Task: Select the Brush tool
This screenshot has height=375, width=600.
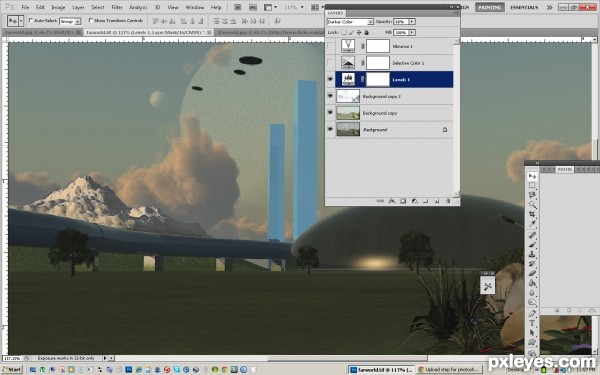Action: (x=532, y=245)
